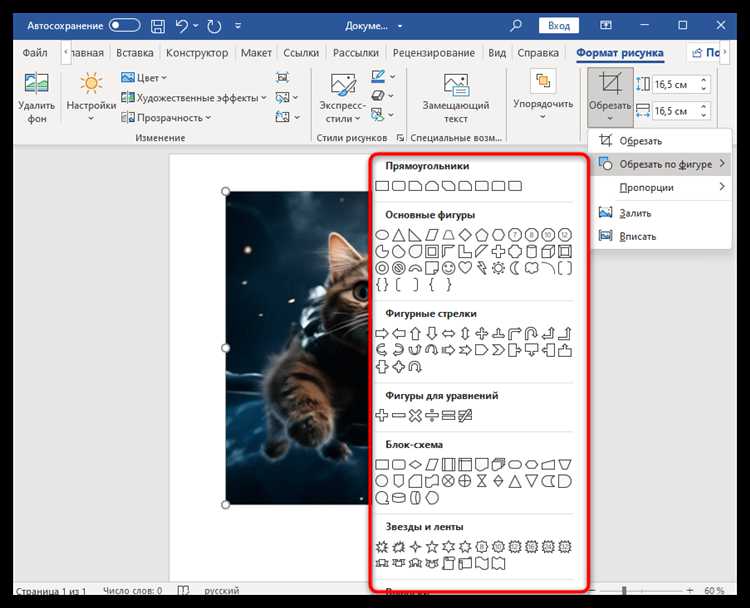Image resolution: width=750 pixels, height=608 pixels.
Task: Open the search magnifier in title bar
Action: pos(516,25)
